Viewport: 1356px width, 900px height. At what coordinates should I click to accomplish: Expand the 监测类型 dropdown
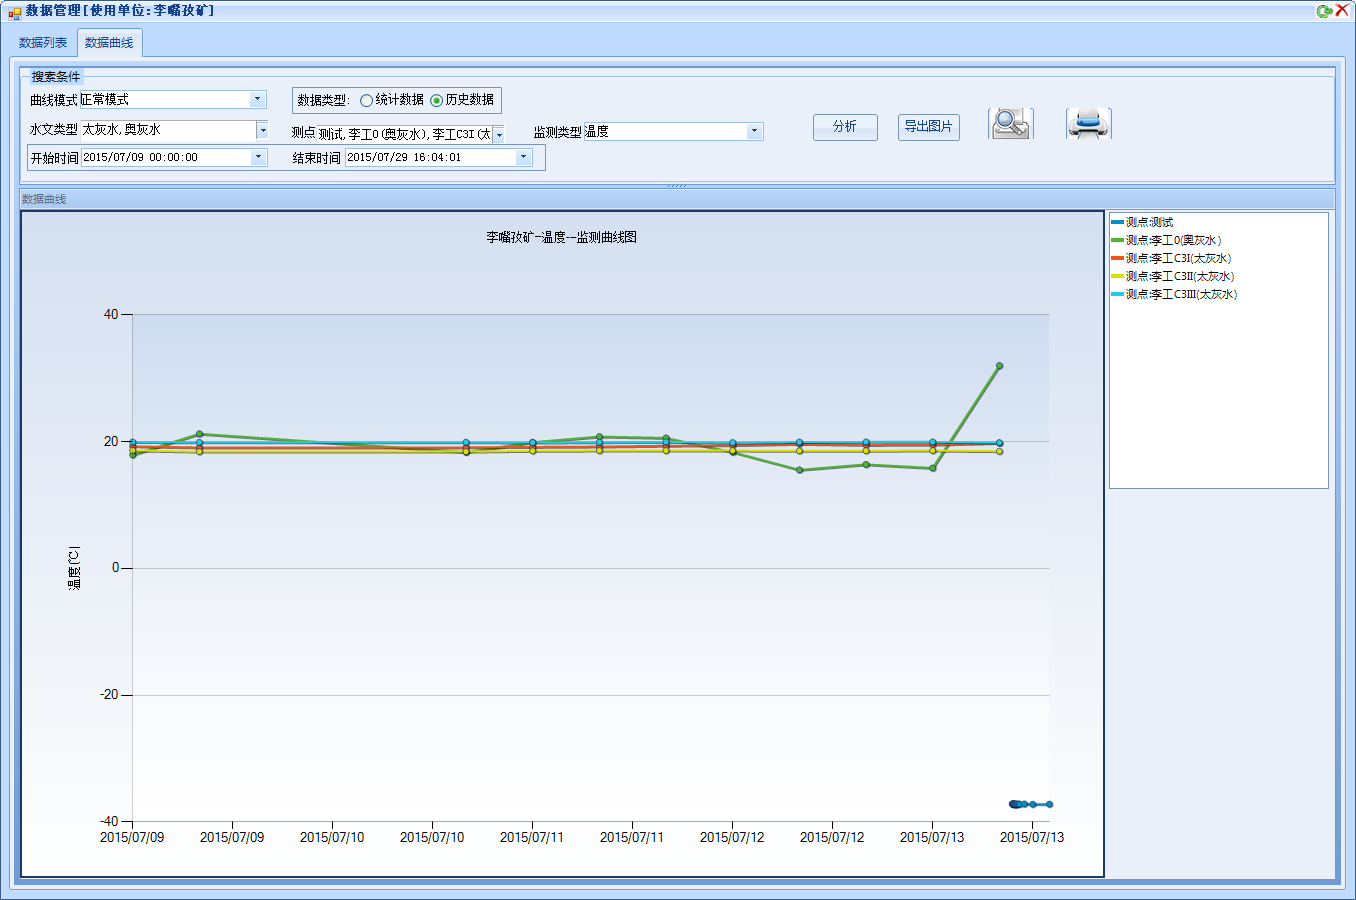[x=754, y=131]
